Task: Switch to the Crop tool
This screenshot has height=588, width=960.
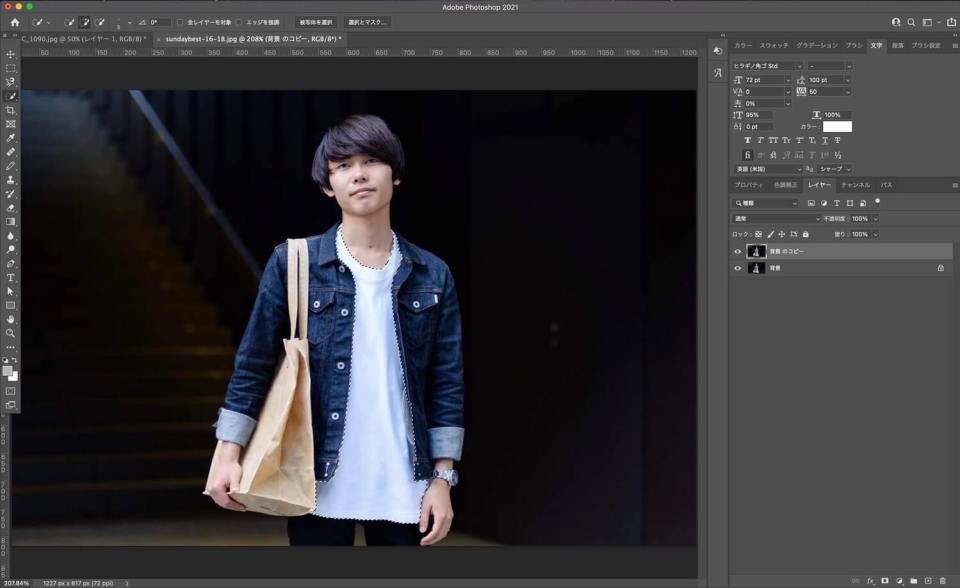Action: tap(10, 110)
